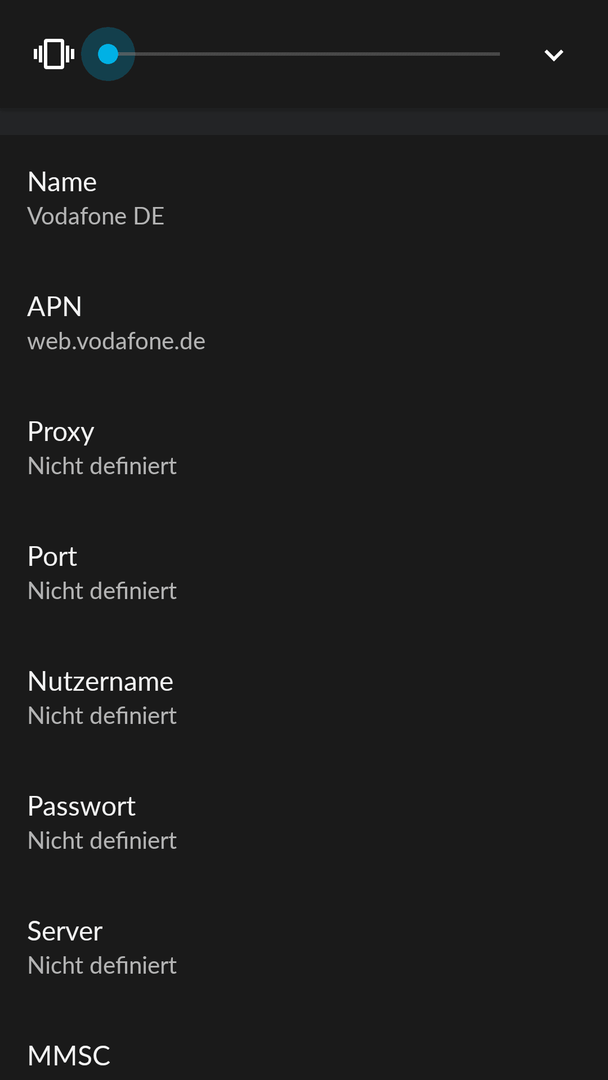Tap the Vodafone DE name value
This screenshot has height=1080, width=608.
click(x=96, y=216)
